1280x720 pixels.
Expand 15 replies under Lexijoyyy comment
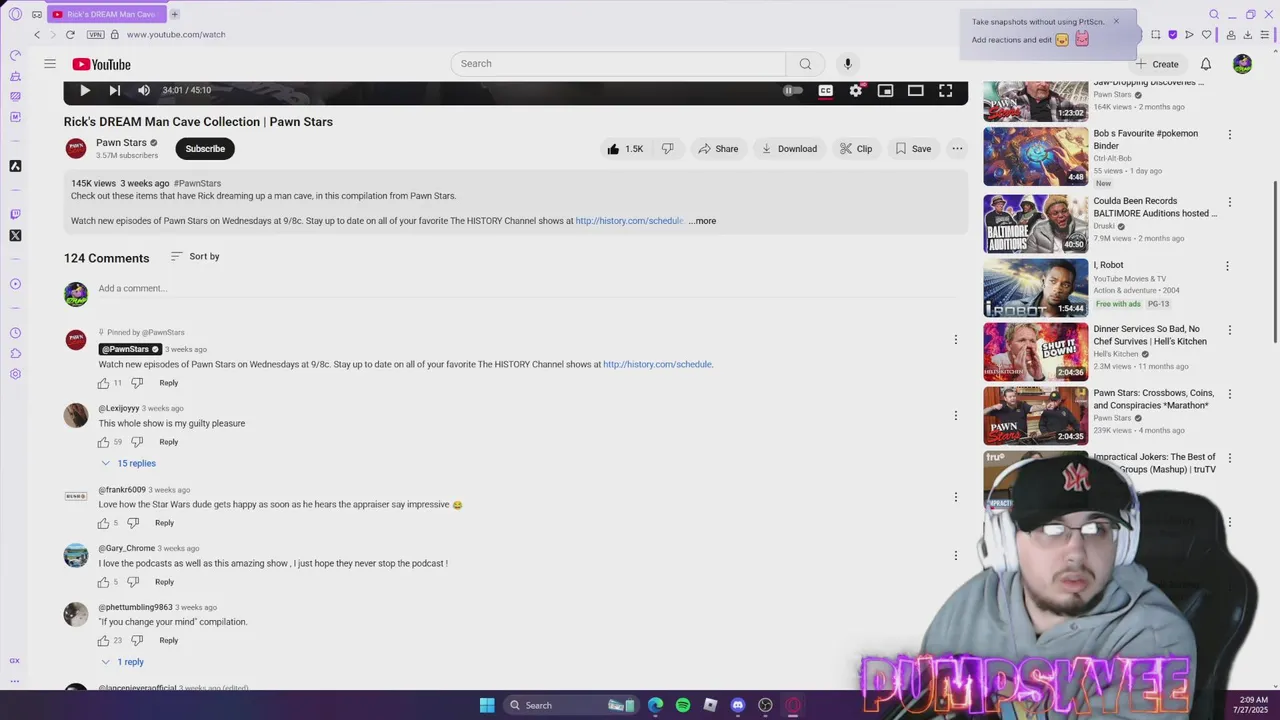pyautogui.click(x=129, y=464)
